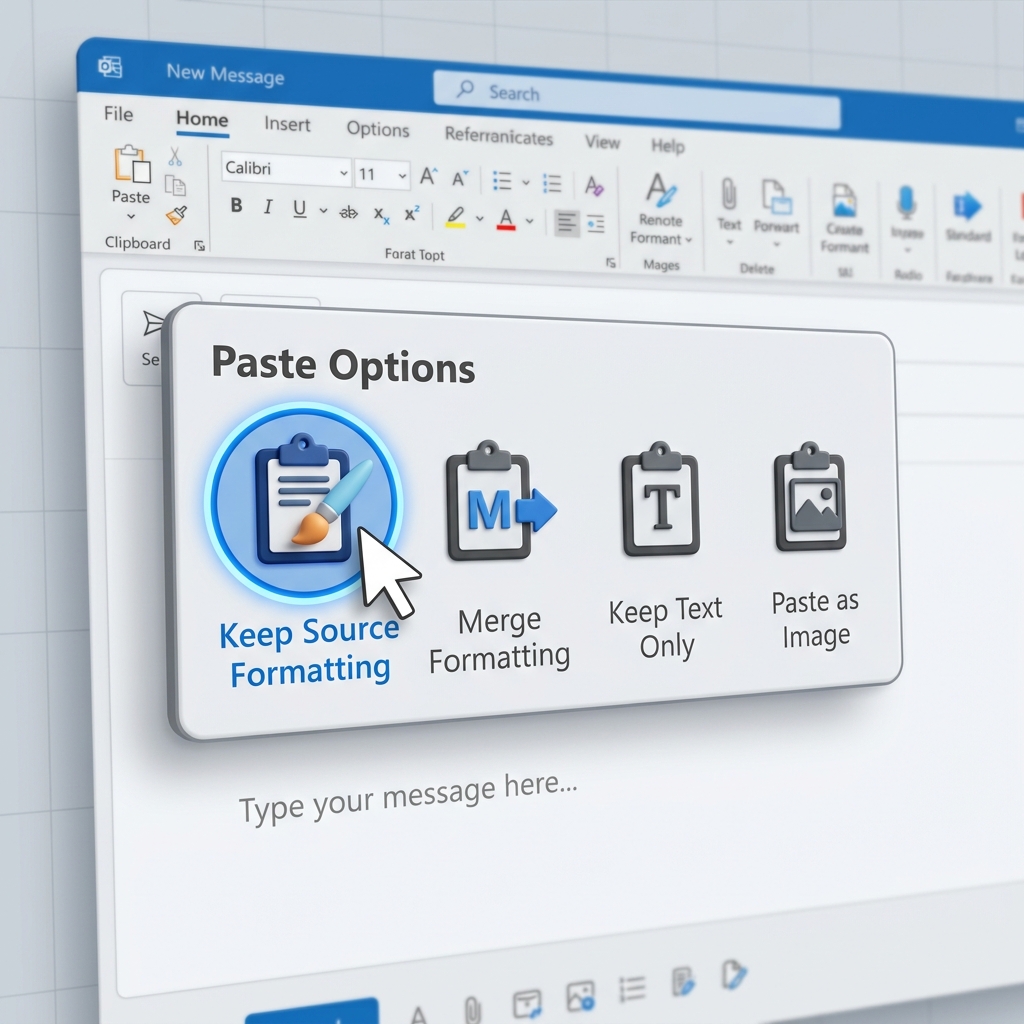Screen dimensions: 1024x1024
Task: Click the highlighter pen icon
Action: (x=458, y=218)
